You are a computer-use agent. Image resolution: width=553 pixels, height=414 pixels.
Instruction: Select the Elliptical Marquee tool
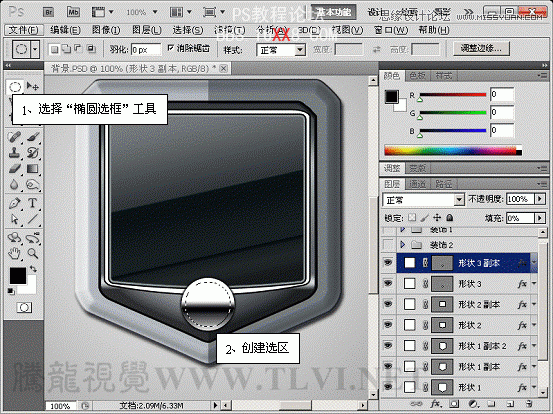(14, 86)
